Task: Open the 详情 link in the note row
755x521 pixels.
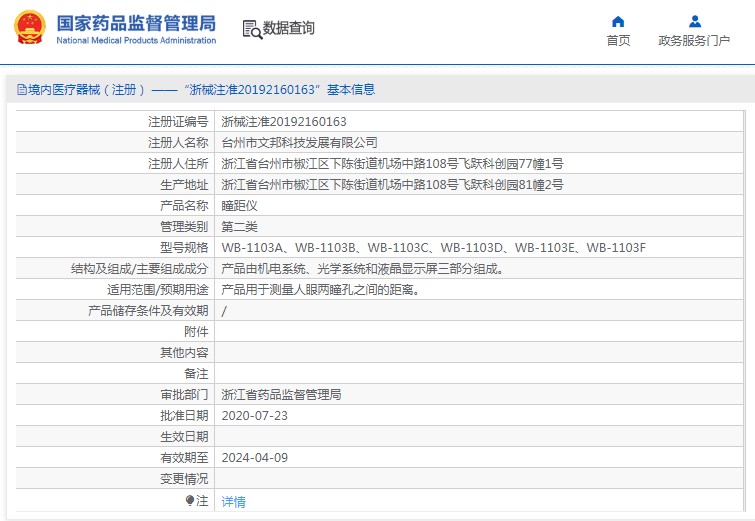Action: tap(233, 501)
